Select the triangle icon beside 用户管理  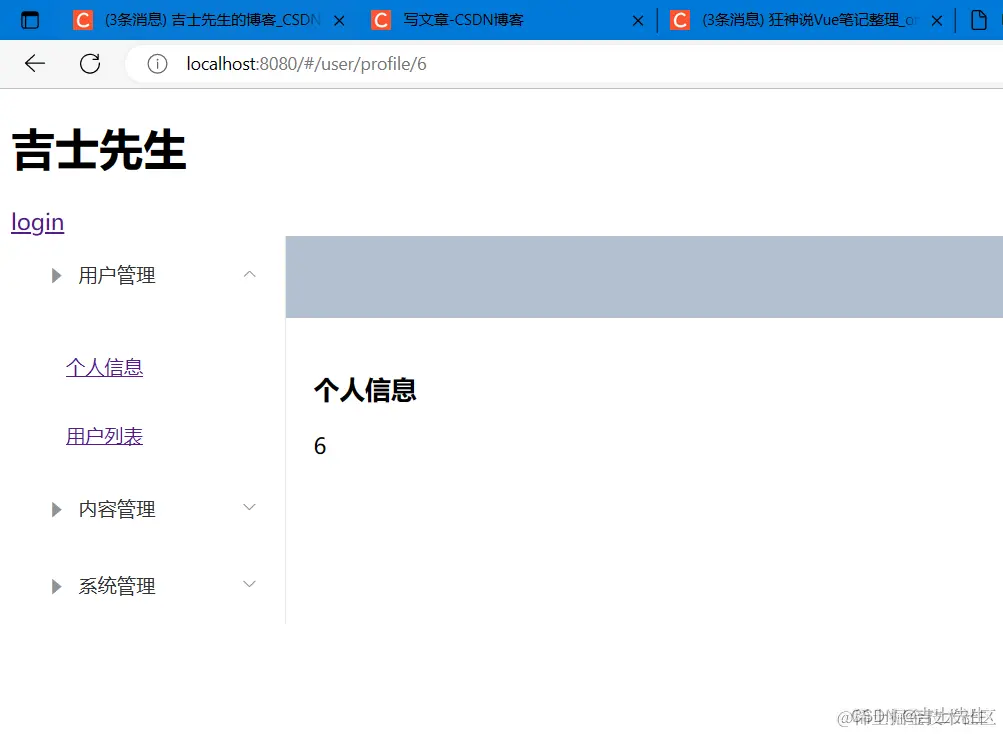click(56, 275)
